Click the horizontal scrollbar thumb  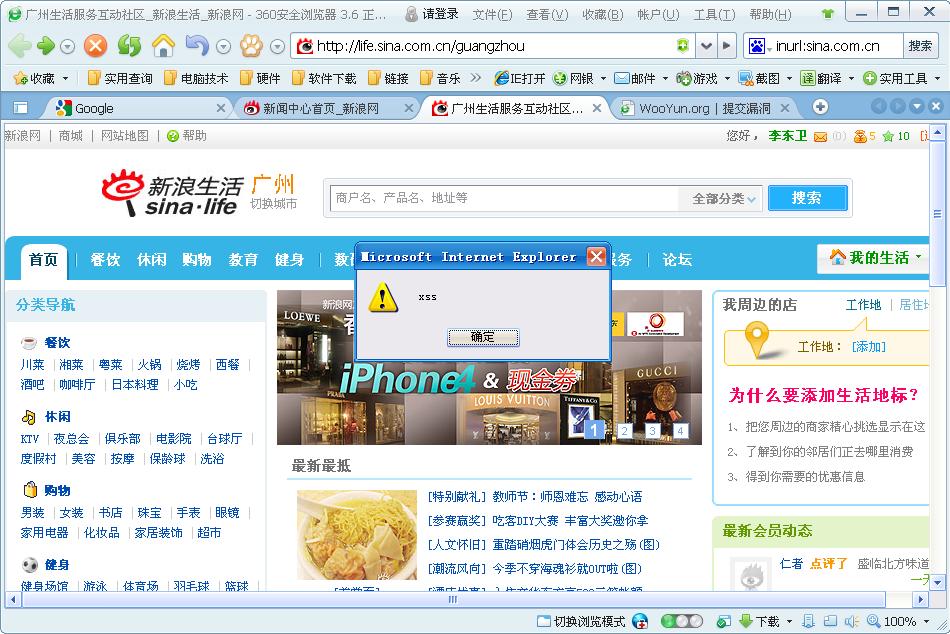click(x=453, y=599)
